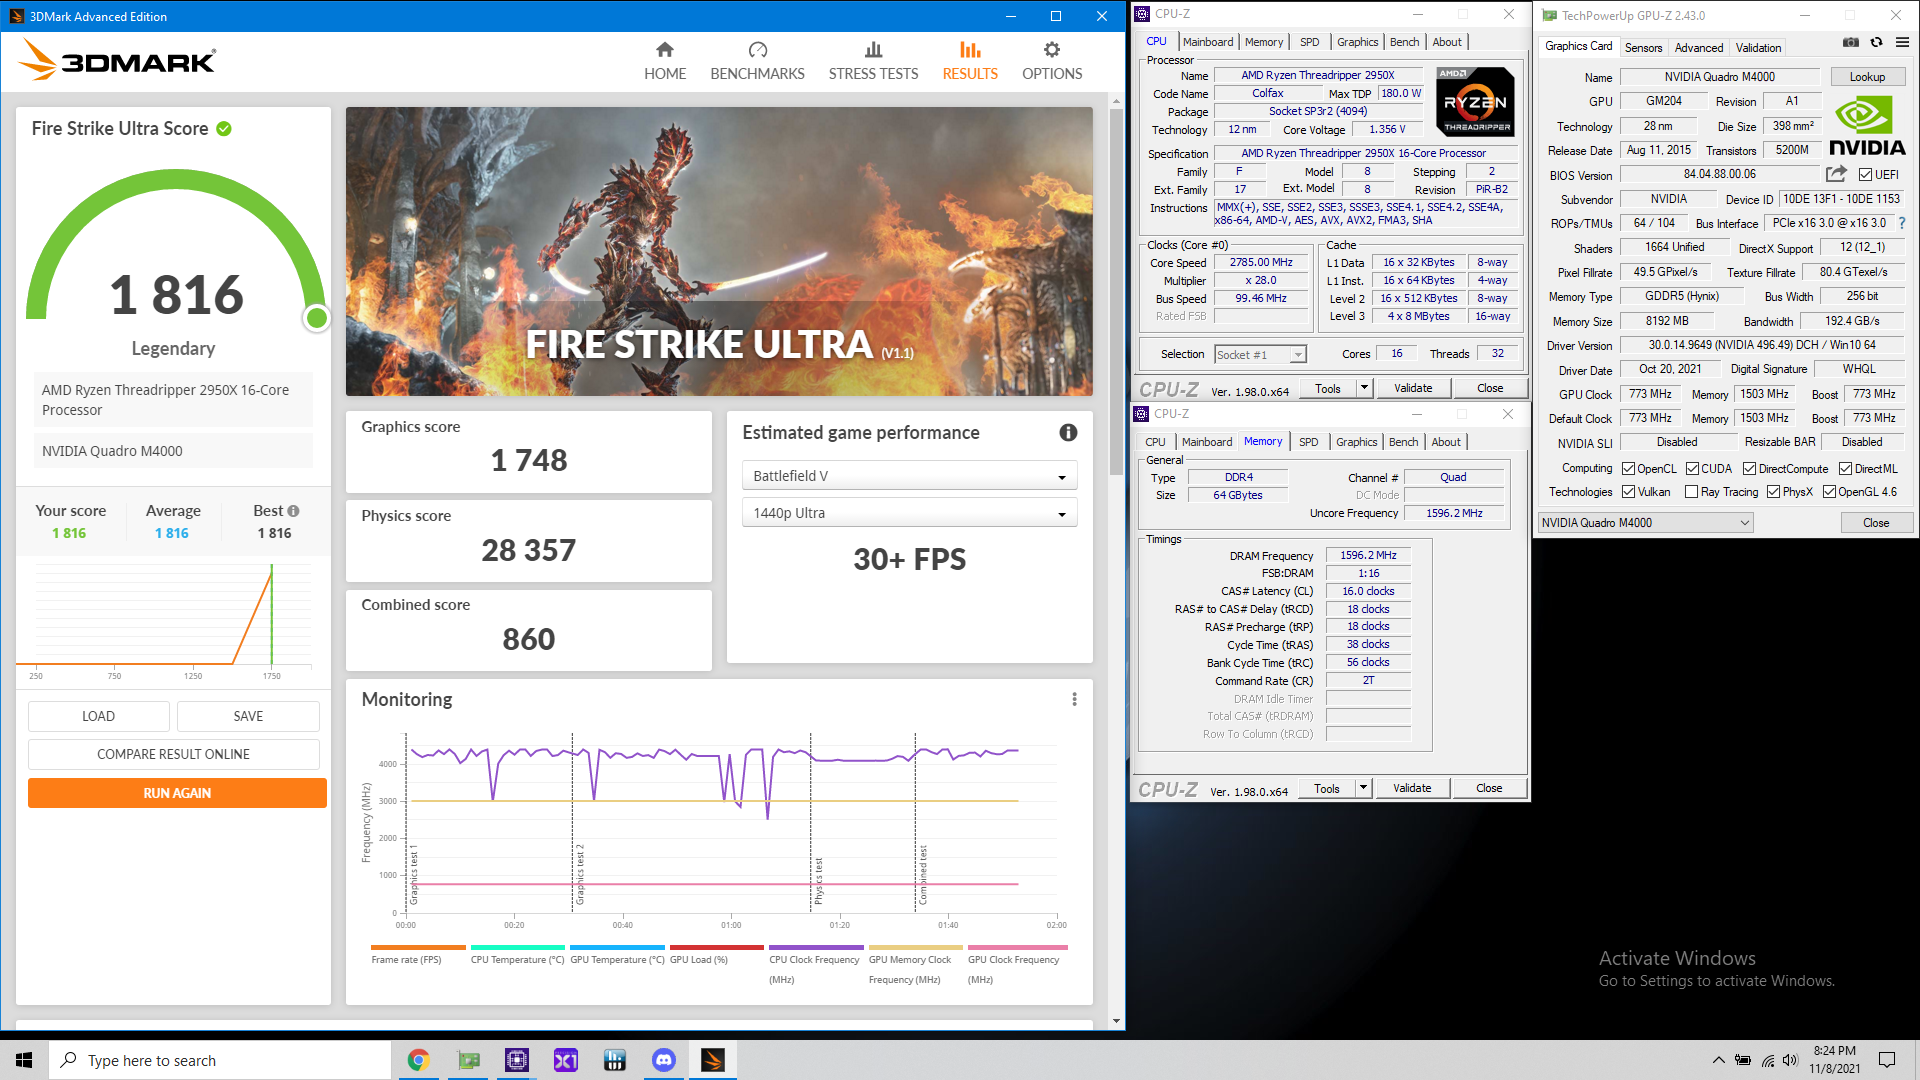1920x1080 pixels.
Task: Toggle the CUDA checkbox in GPU-Z
Action: [x=1693, y=469]
